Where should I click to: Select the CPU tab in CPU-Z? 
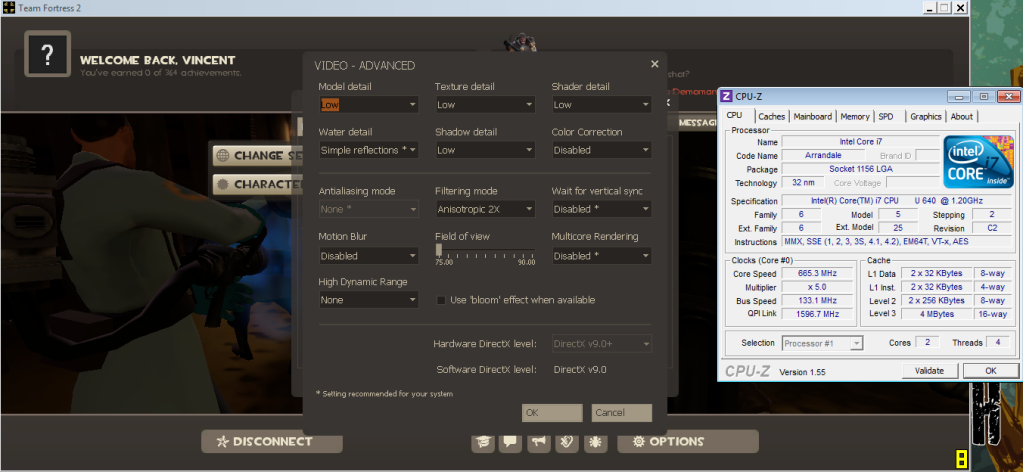[x=736, y=116]
